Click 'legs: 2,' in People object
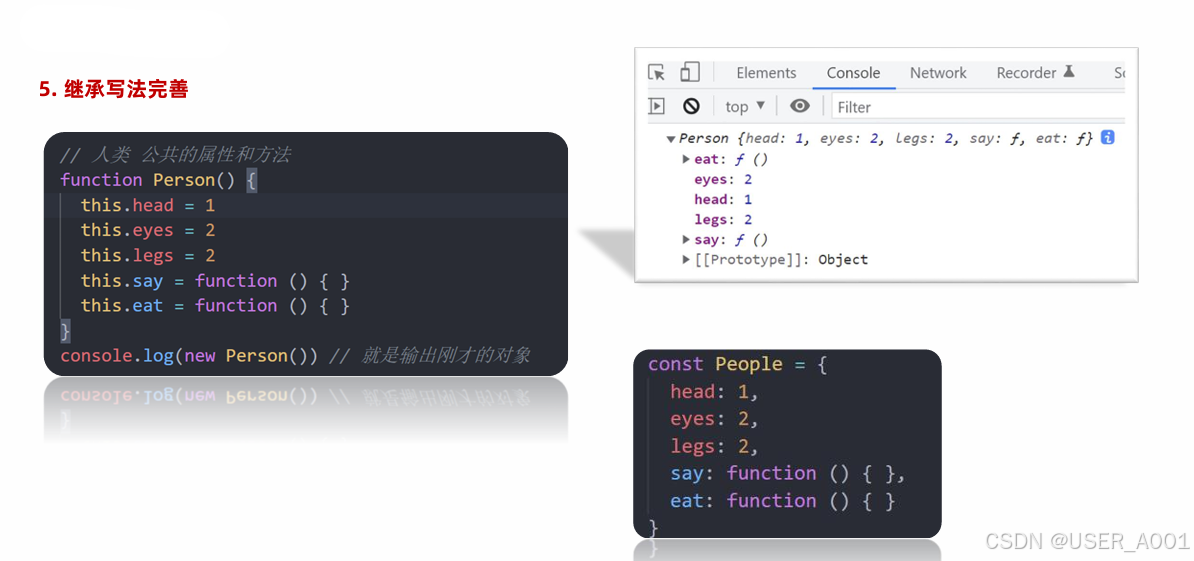This screenshot has width=1194, height=561. pos(714,447)
